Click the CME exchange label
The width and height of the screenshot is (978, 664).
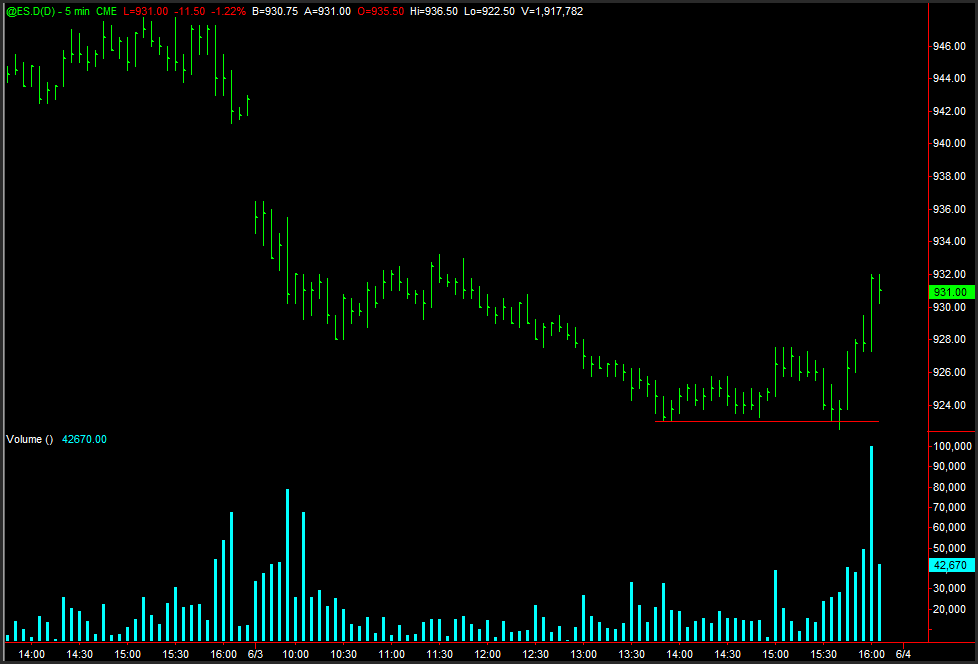(106, 11)
